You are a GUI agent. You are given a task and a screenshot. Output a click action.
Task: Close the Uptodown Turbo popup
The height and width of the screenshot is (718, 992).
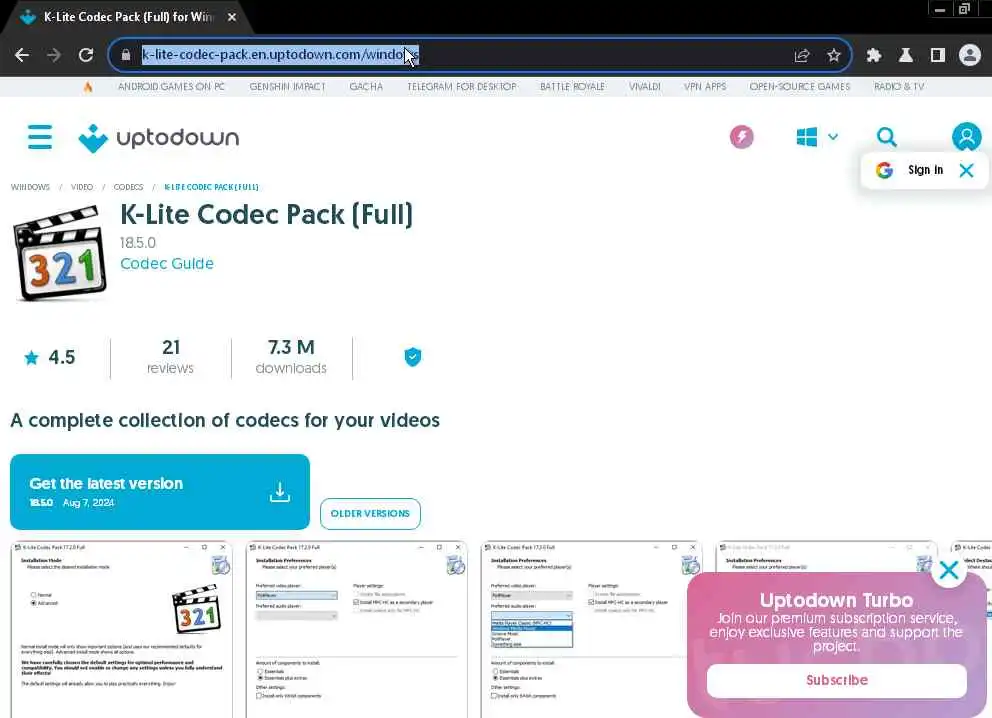(x=948, y=570)
